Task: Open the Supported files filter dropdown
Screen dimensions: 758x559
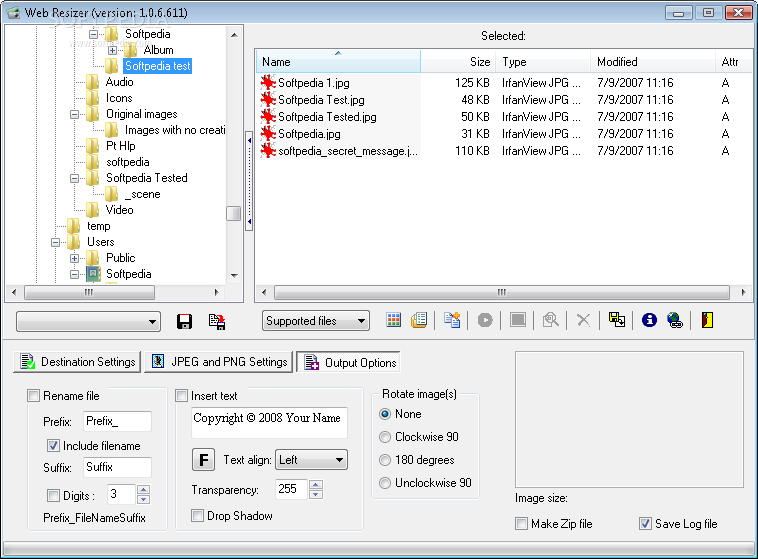Action: pyautogui.click(x=316, y=321)
